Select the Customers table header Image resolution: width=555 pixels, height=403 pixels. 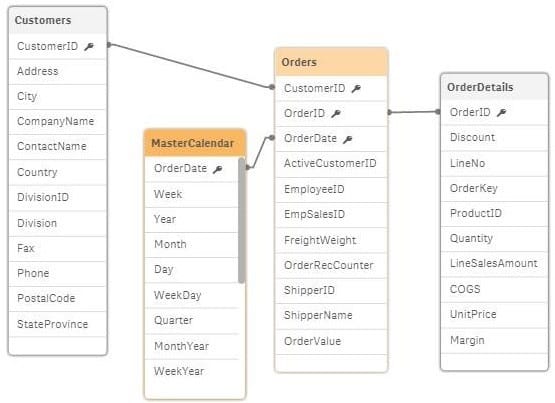pyautogui.click(x=58, y=21)
